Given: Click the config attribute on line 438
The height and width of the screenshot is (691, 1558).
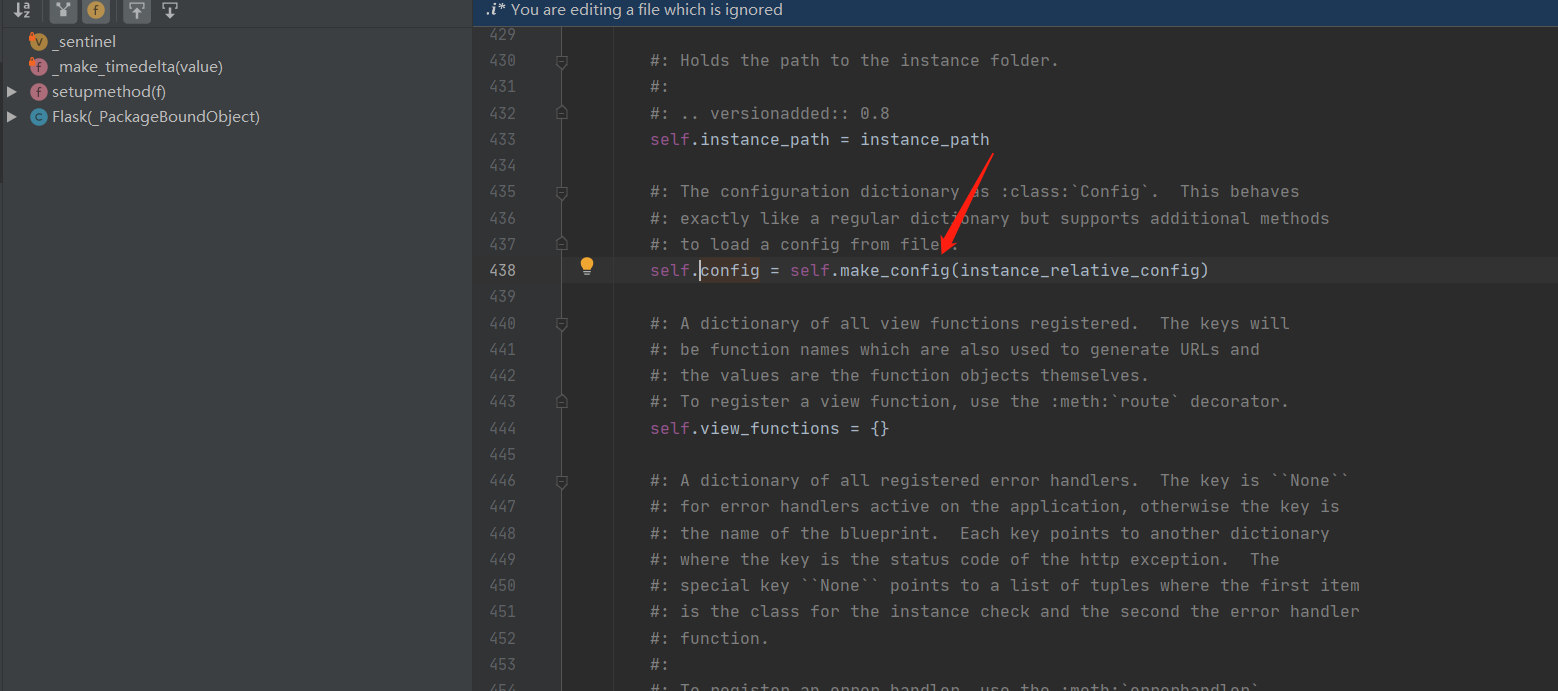Looking at the screenshot, I should pyautogui.click(x=729, y=270).
